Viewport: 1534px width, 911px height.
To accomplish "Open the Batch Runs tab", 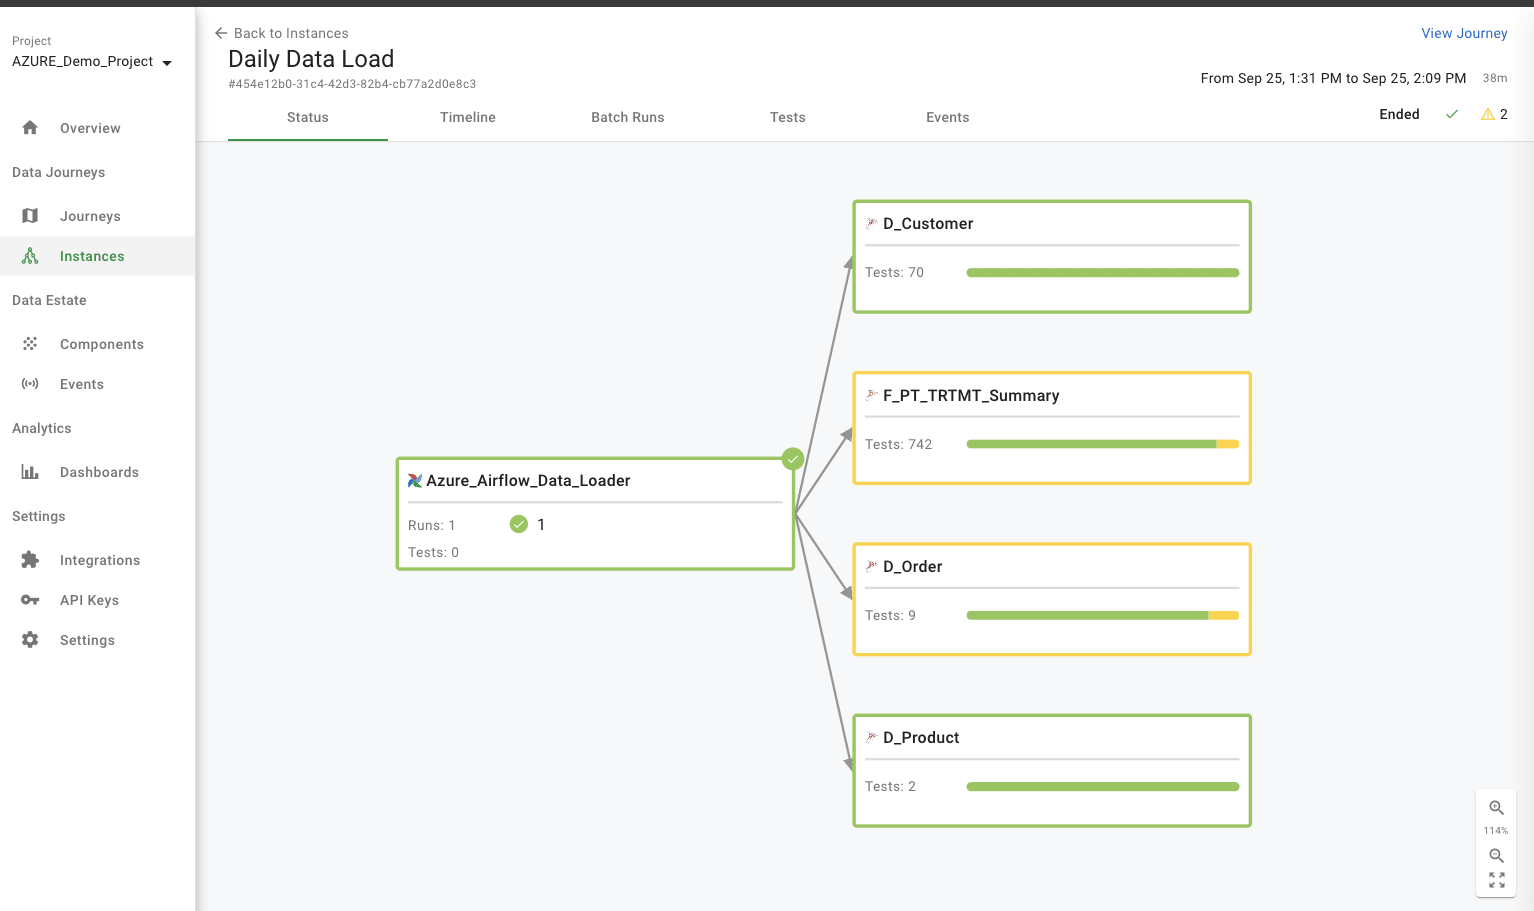I will tap(627, 117).
